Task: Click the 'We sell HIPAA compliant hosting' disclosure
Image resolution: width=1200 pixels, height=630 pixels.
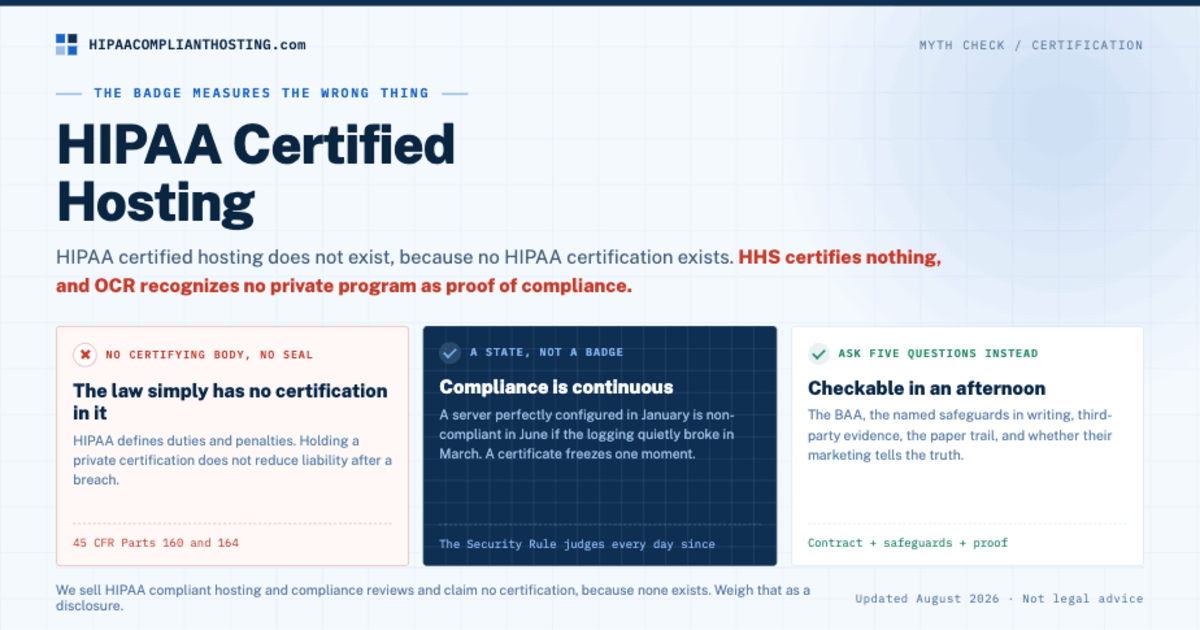Action: click(433, 598)
